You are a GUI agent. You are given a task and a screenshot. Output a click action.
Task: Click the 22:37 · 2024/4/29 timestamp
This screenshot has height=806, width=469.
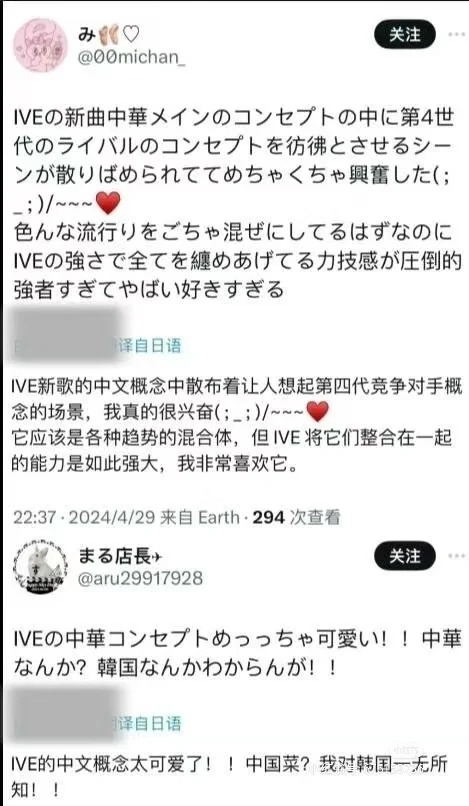[84, 517]
